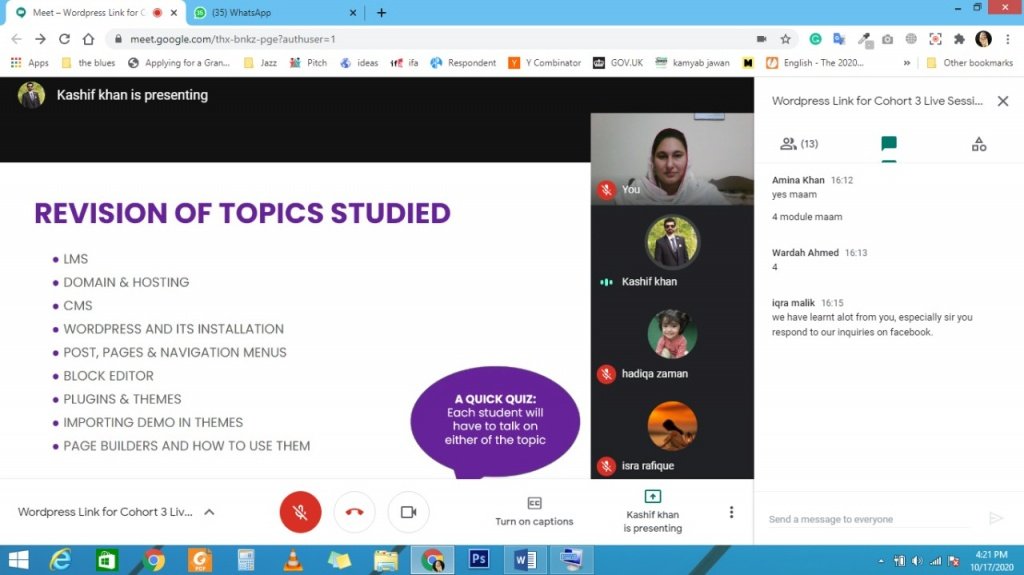This screenshot has width=1024, height=575.
Task: Open the browser home page
Action: point(88,39)
